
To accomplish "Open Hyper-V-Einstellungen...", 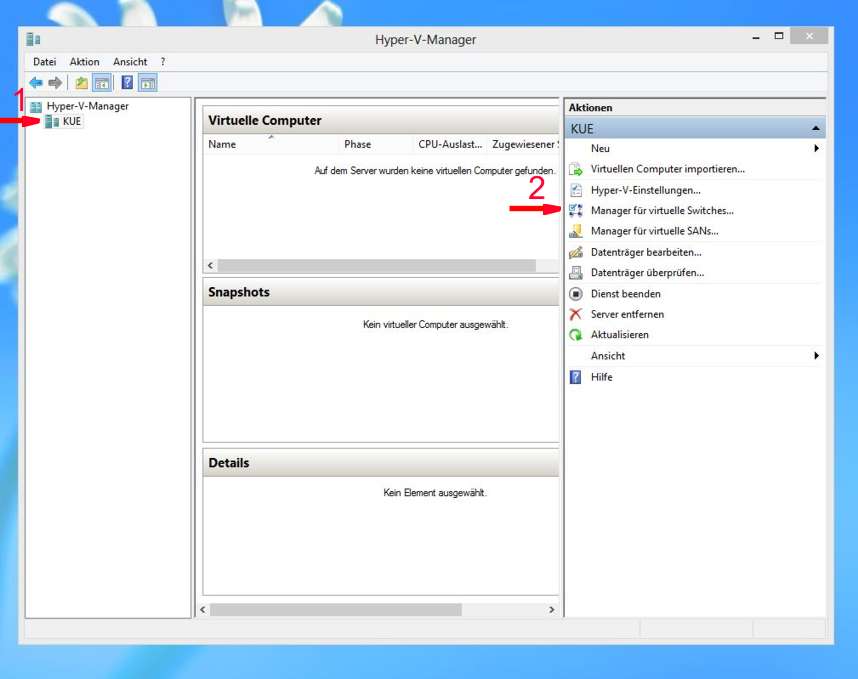I will coord(646,190).
